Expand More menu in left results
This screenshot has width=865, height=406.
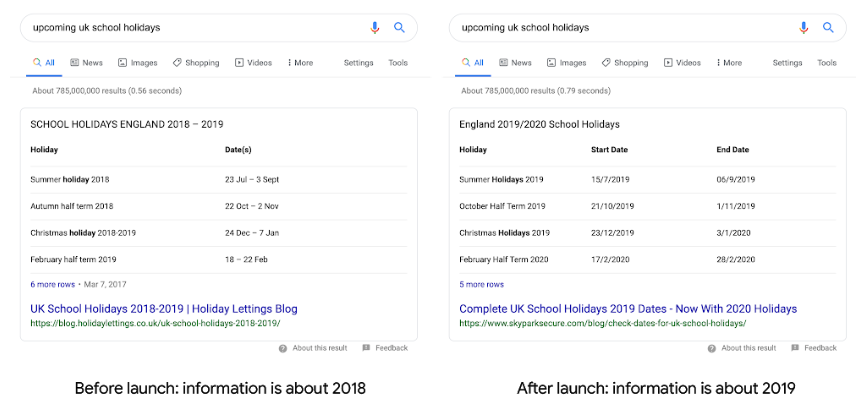[x=300, y=63]
